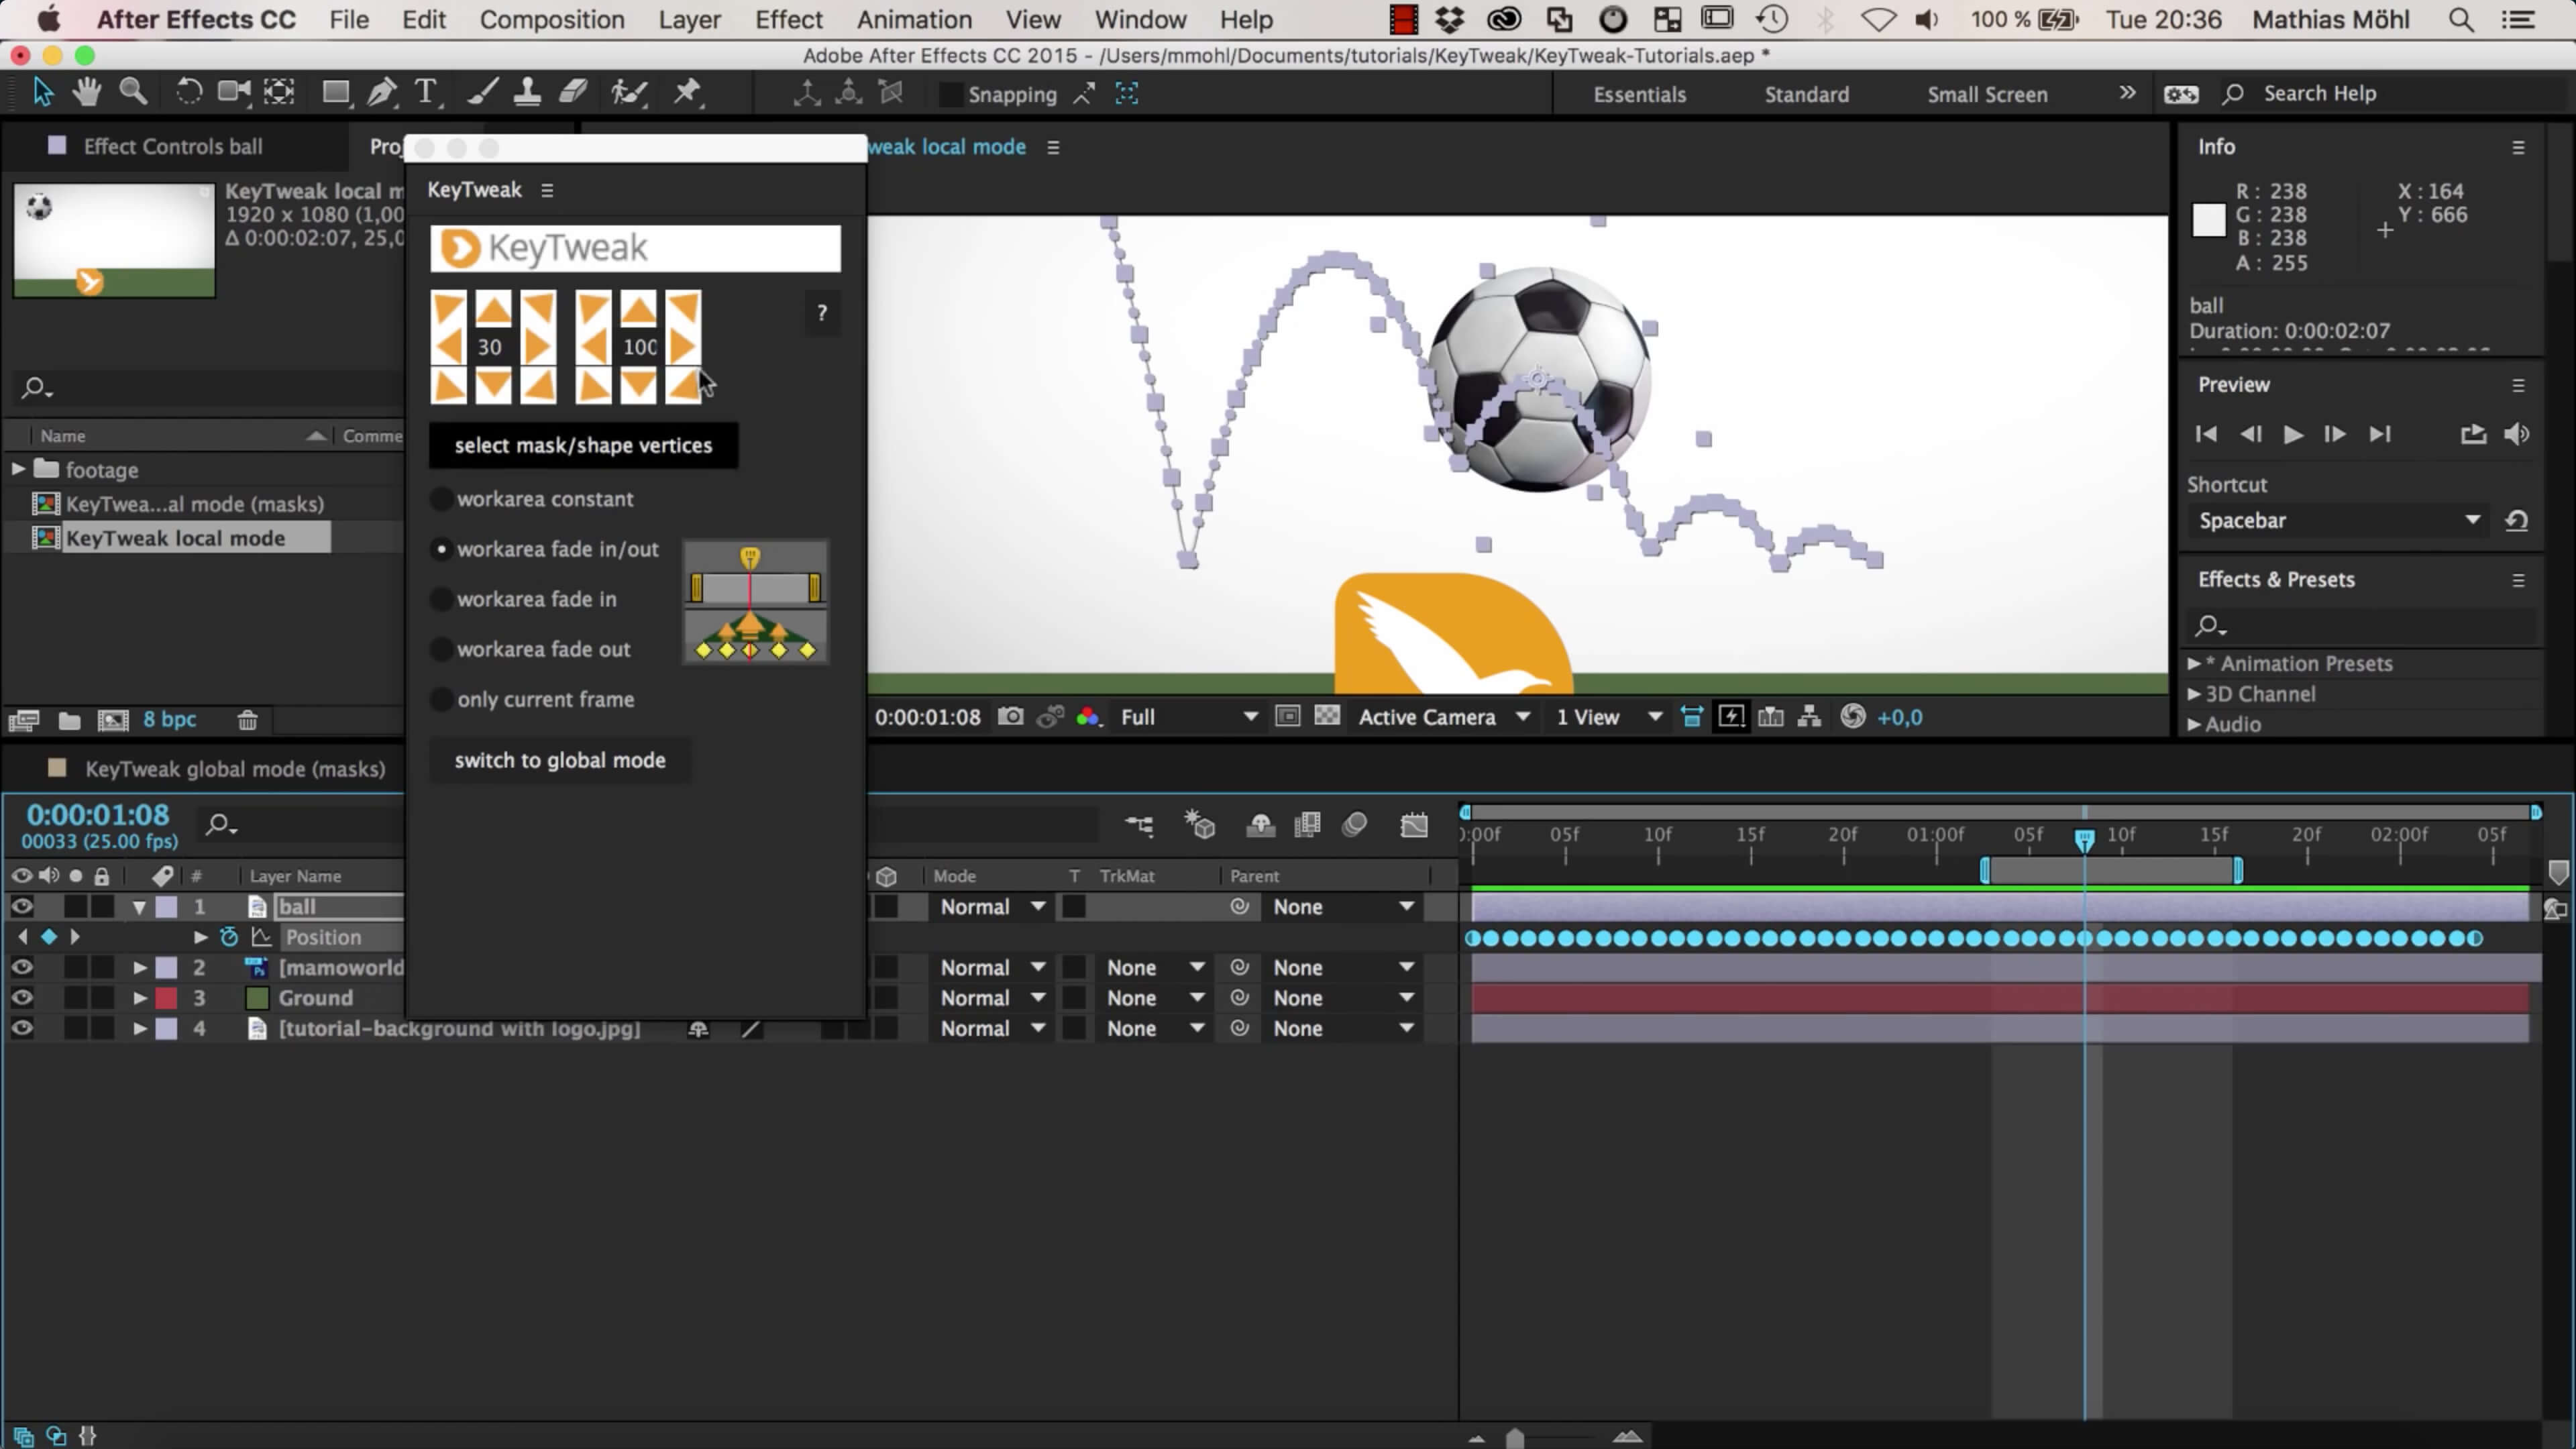Viewport: 2576px width, 1449px height.
Task: Select the Rotation tool in toolbar
Action: [x=188, y=93]
